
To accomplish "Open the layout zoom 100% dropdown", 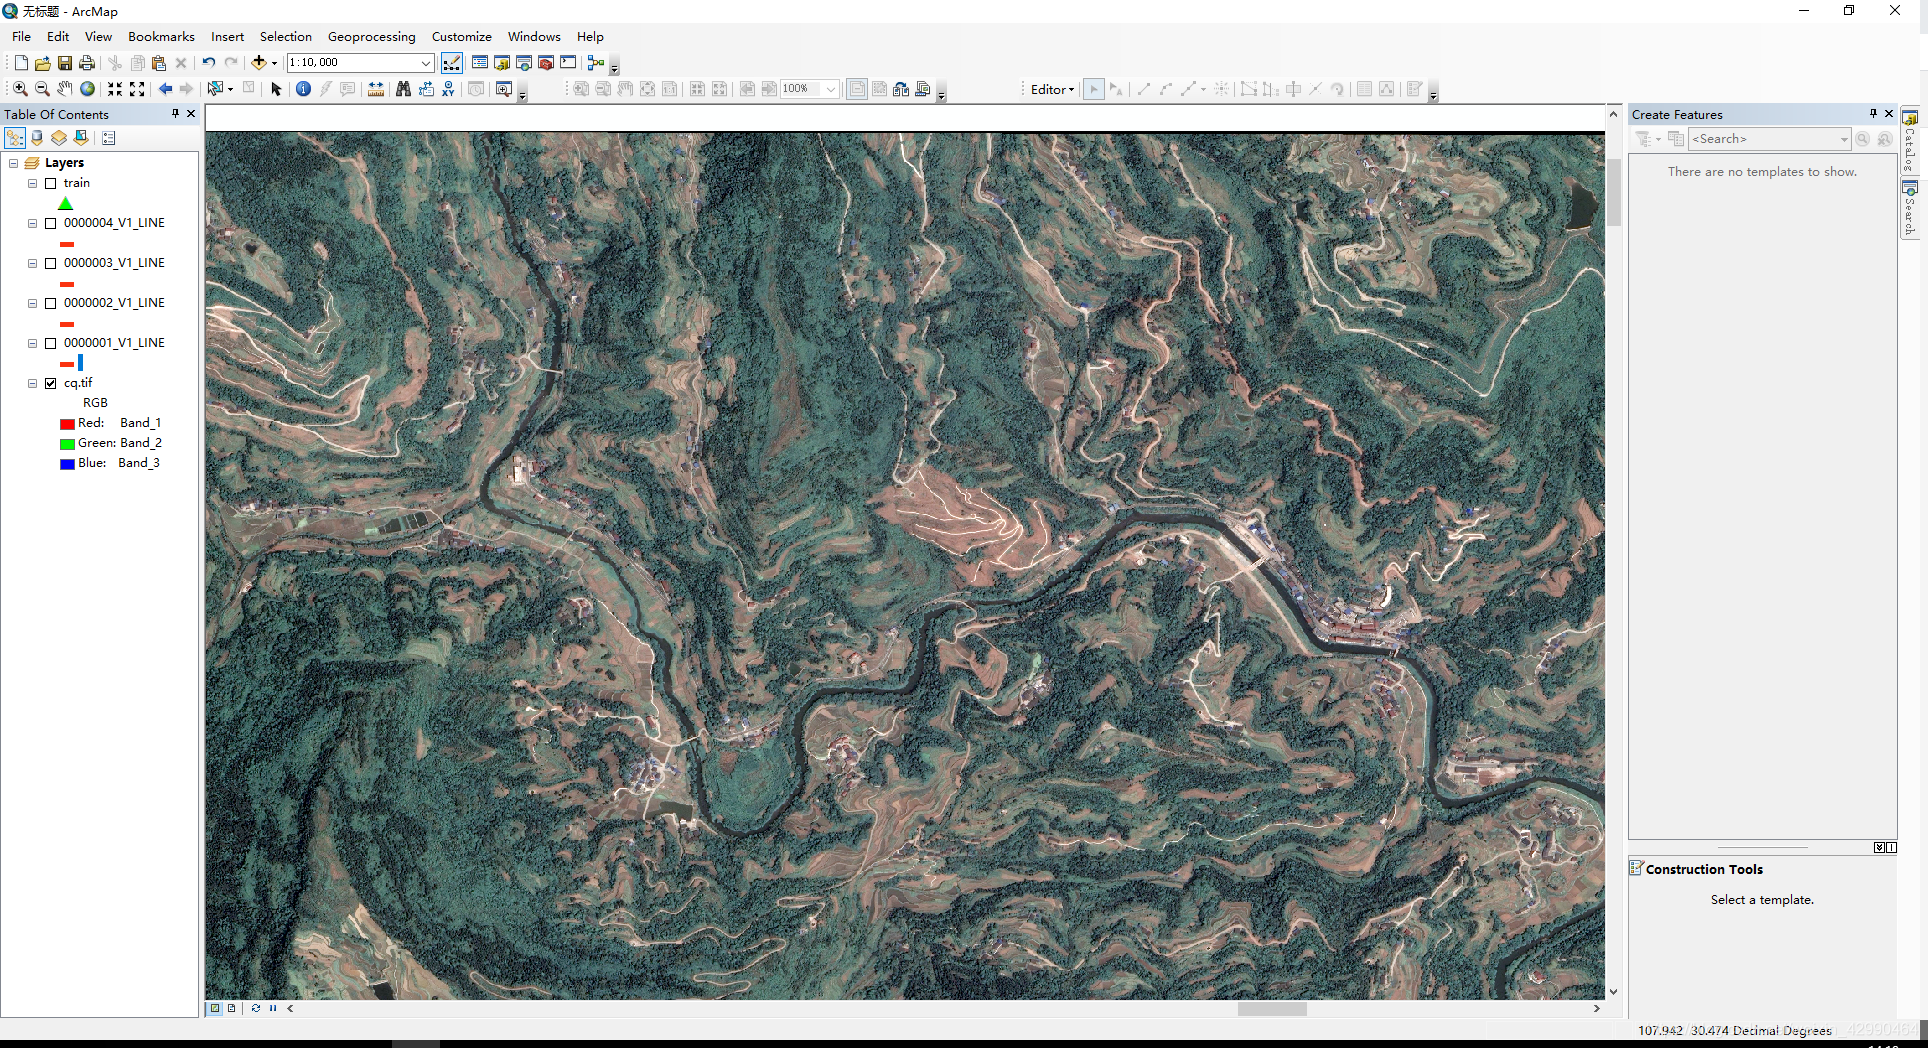I will [x=831, y=89].
